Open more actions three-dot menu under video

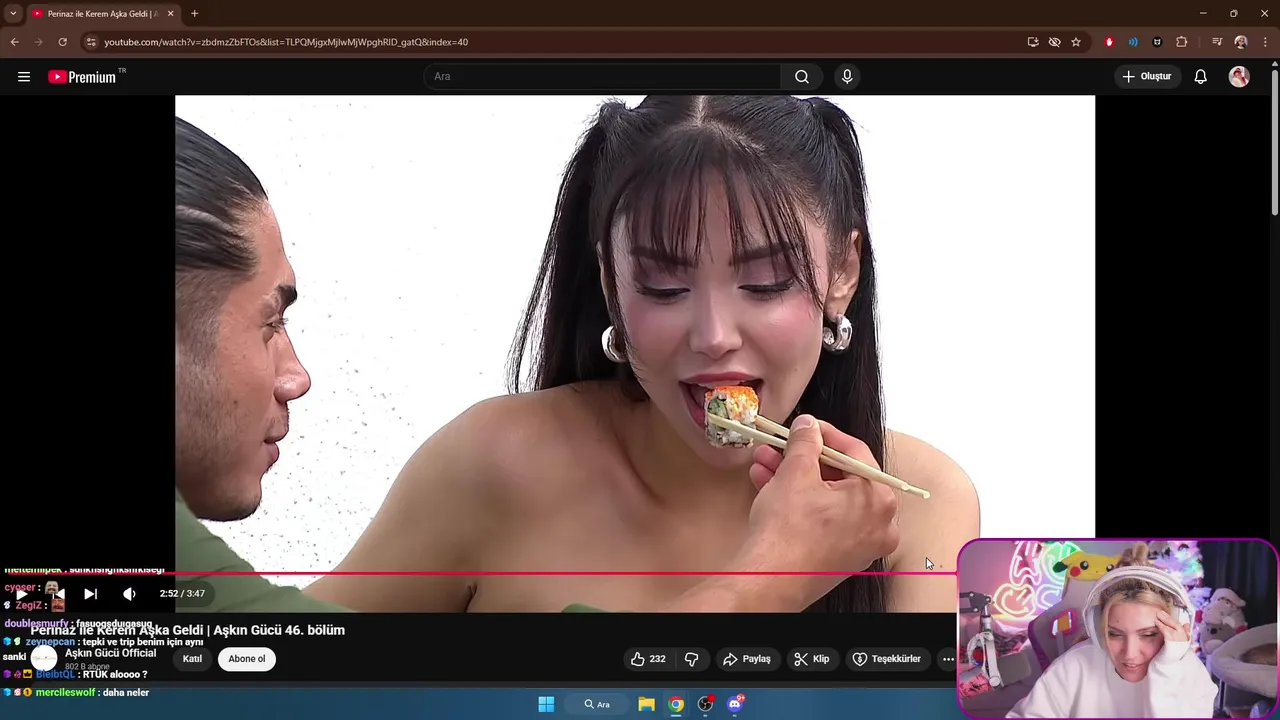click(x=948, y=659)
